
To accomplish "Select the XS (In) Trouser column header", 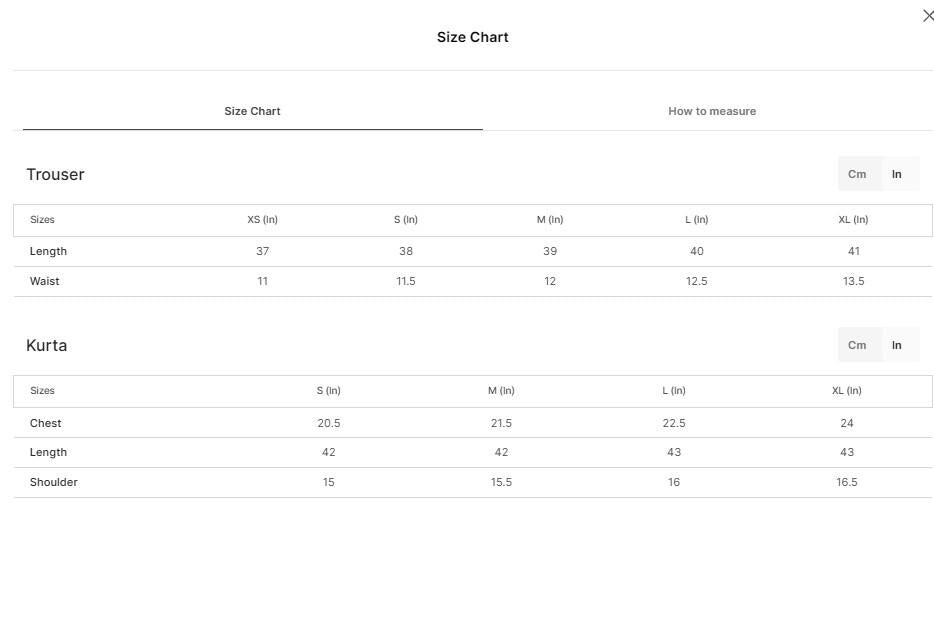I will pyautogui.click(x=263, y=220).
